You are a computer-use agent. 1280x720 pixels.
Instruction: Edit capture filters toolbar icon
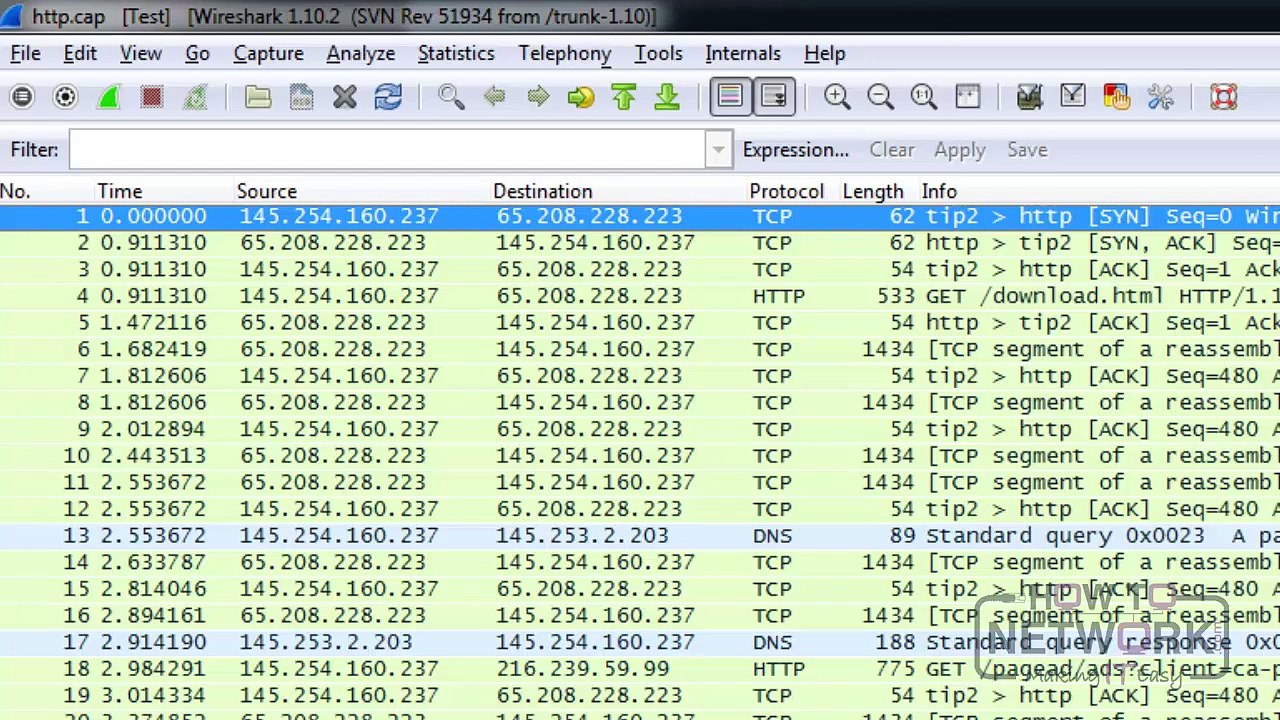(x=1030, y=97)
